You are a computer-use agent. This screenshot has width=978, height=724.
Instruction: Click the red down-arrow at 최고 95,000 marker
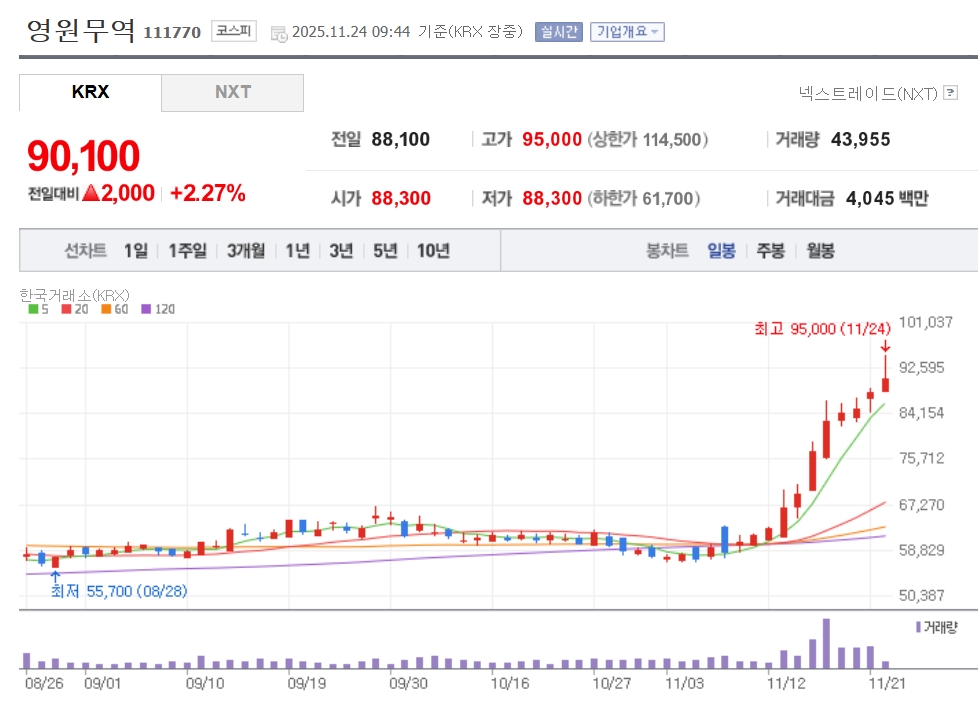885,346
